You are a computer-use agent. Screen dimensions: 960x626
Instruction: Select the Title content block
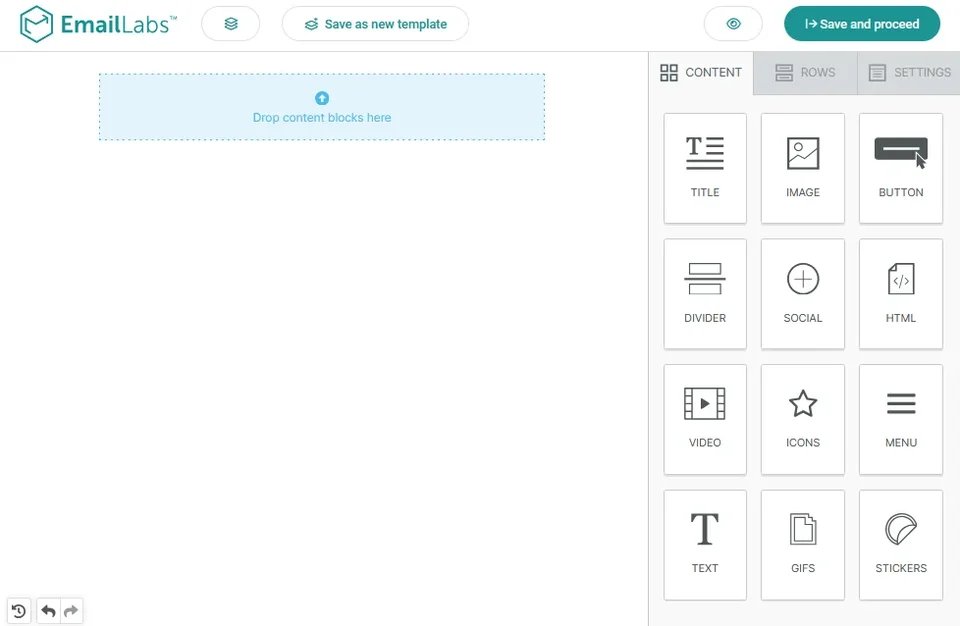705,168
